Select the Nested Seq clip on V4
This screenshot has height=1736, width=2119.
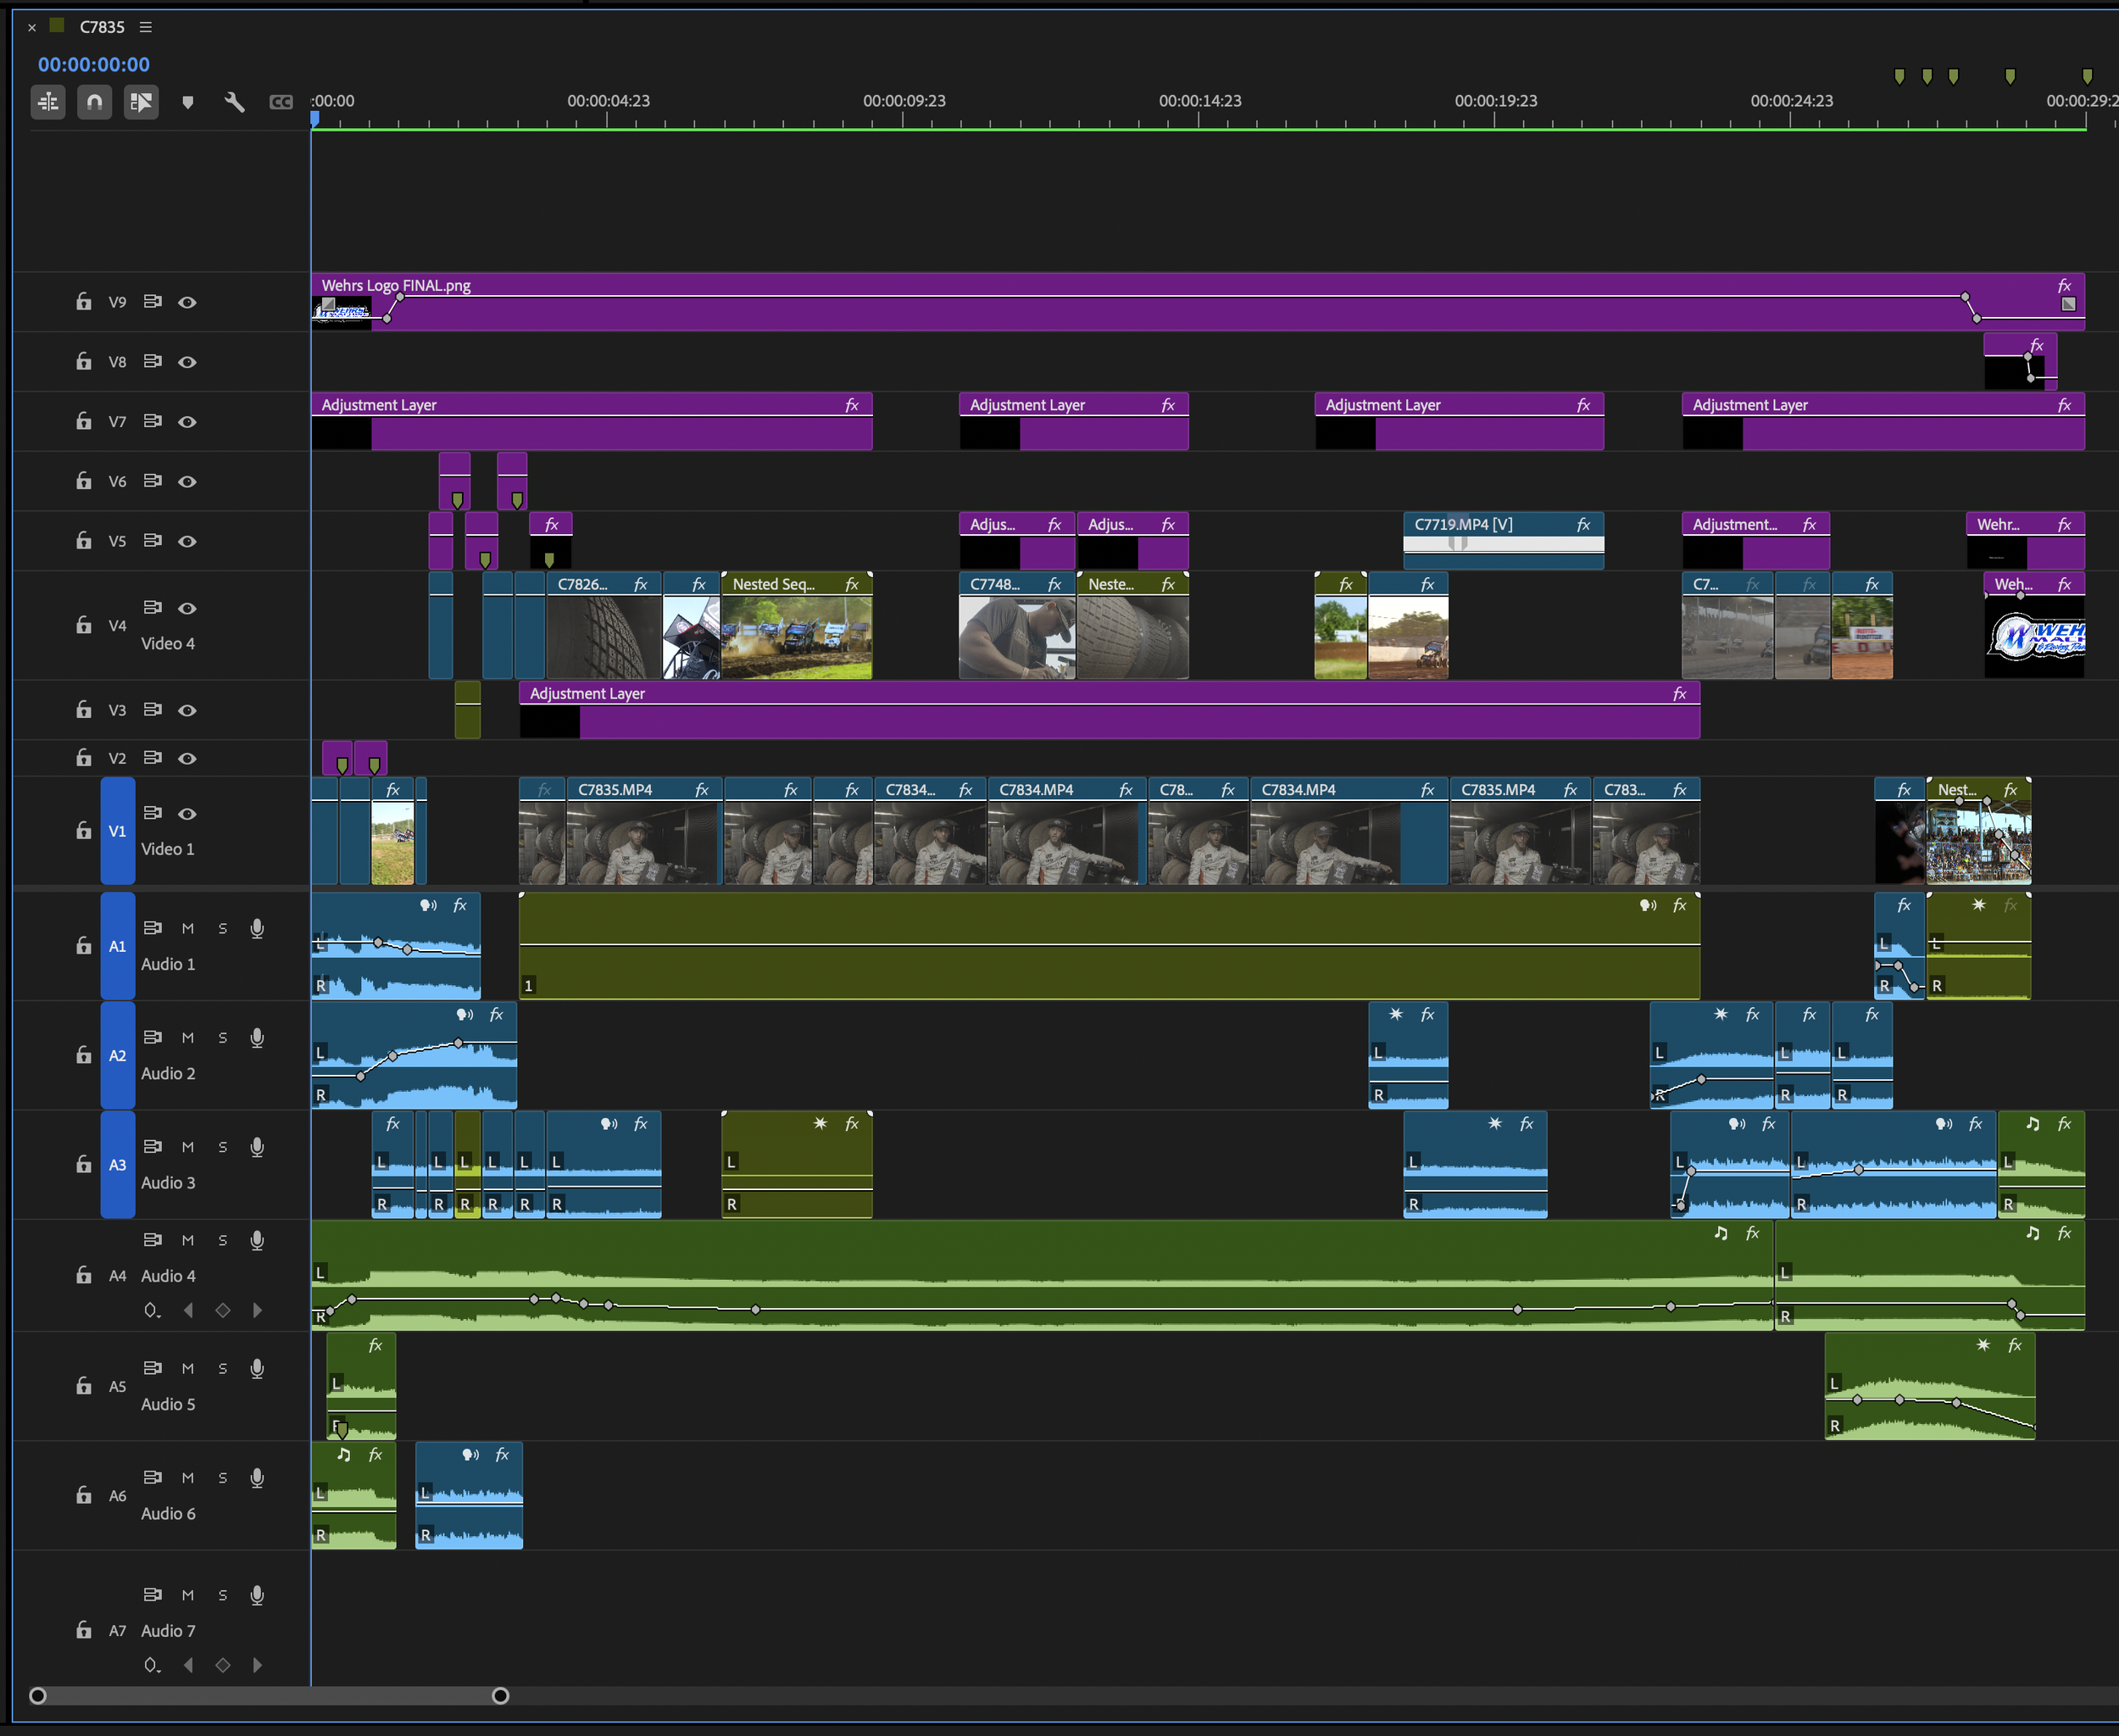click(x=797, y=626)
